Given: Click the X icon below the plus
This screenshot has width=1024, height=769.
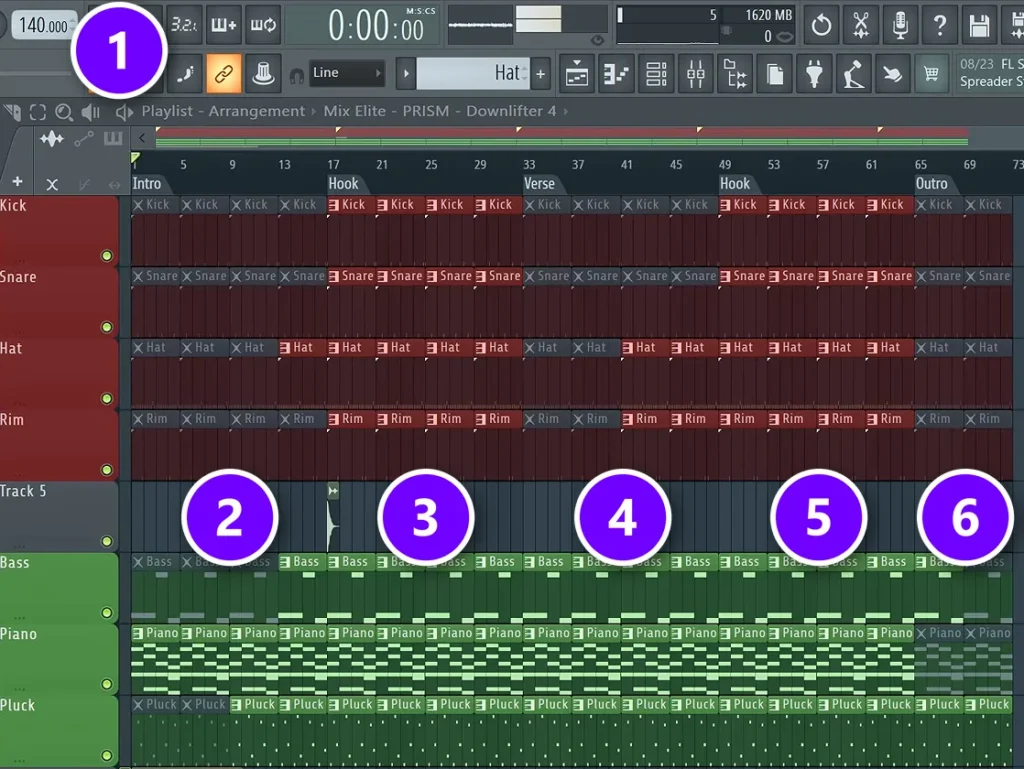Looking at the screenshot, I should (x=52, y=185).
